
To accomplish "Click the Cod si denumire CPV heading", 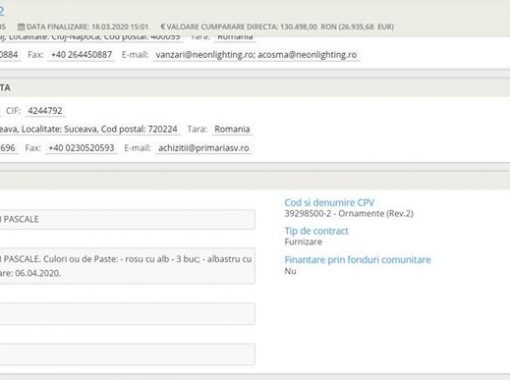I will click(x=329, y=202).
